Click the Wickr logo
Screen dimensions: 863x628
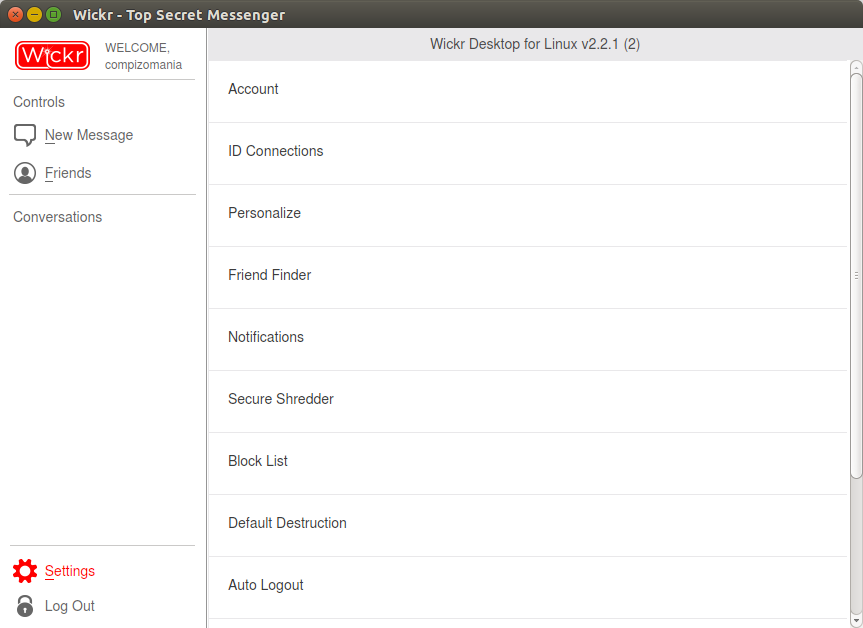tap(52, 56)
